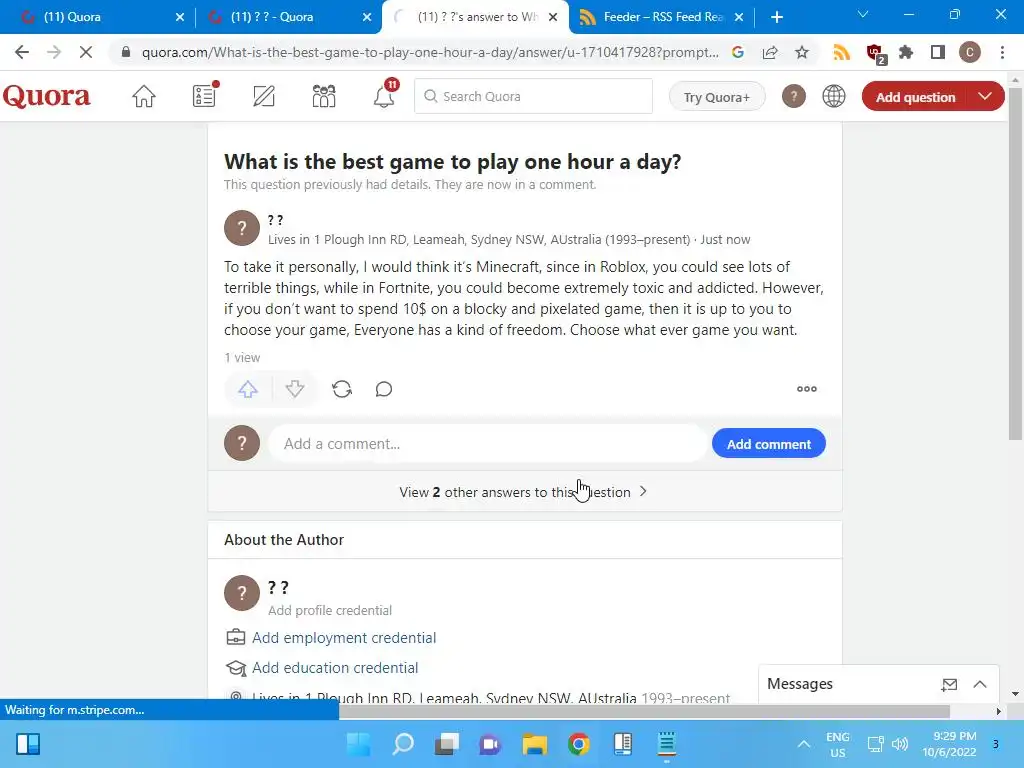
Task: Open Chrome from the taskbar
Action: (x=579, y=744)
